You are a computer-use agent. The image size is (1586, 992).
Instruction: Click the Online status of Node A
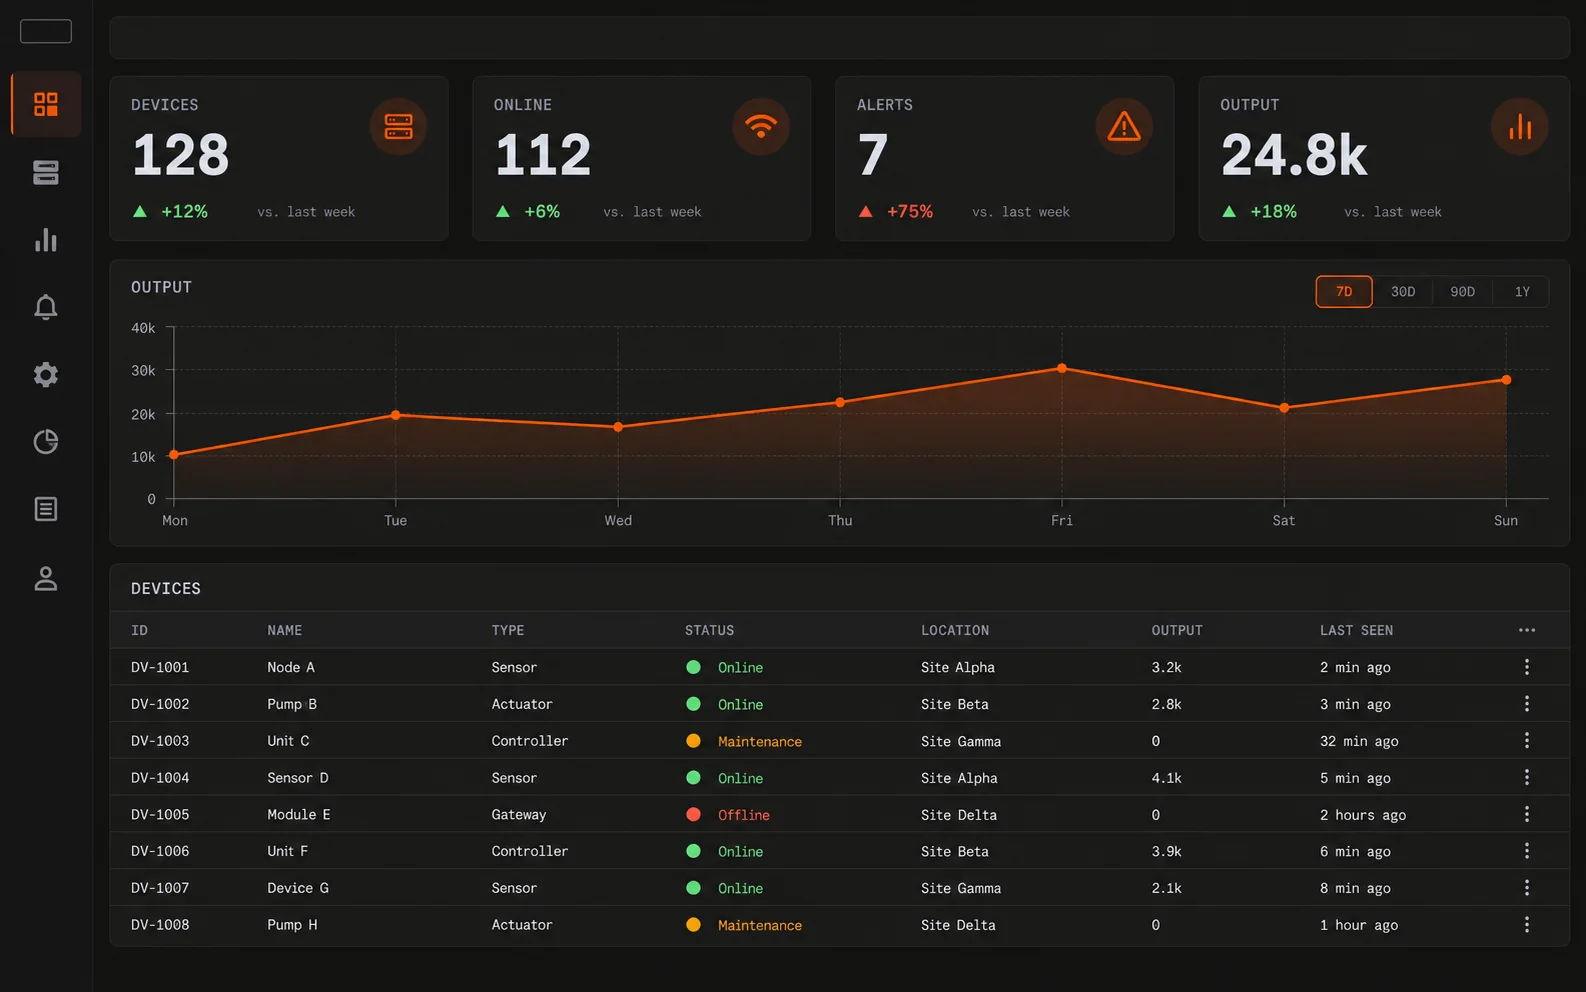[x=740, y=667]
